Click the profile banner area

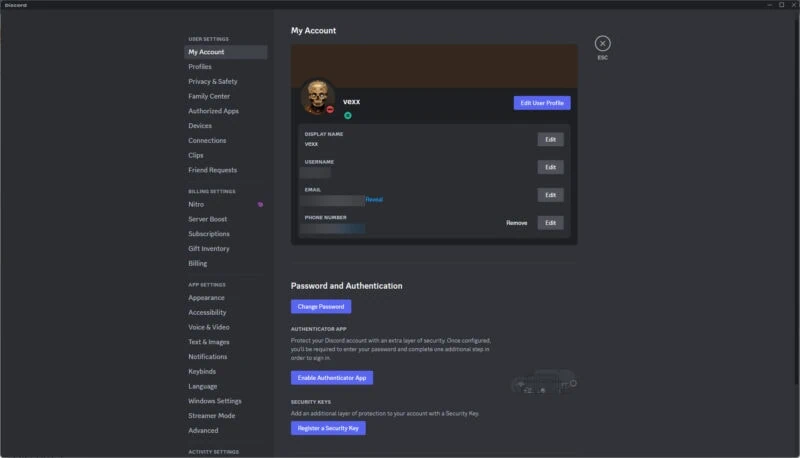(434, 66)
